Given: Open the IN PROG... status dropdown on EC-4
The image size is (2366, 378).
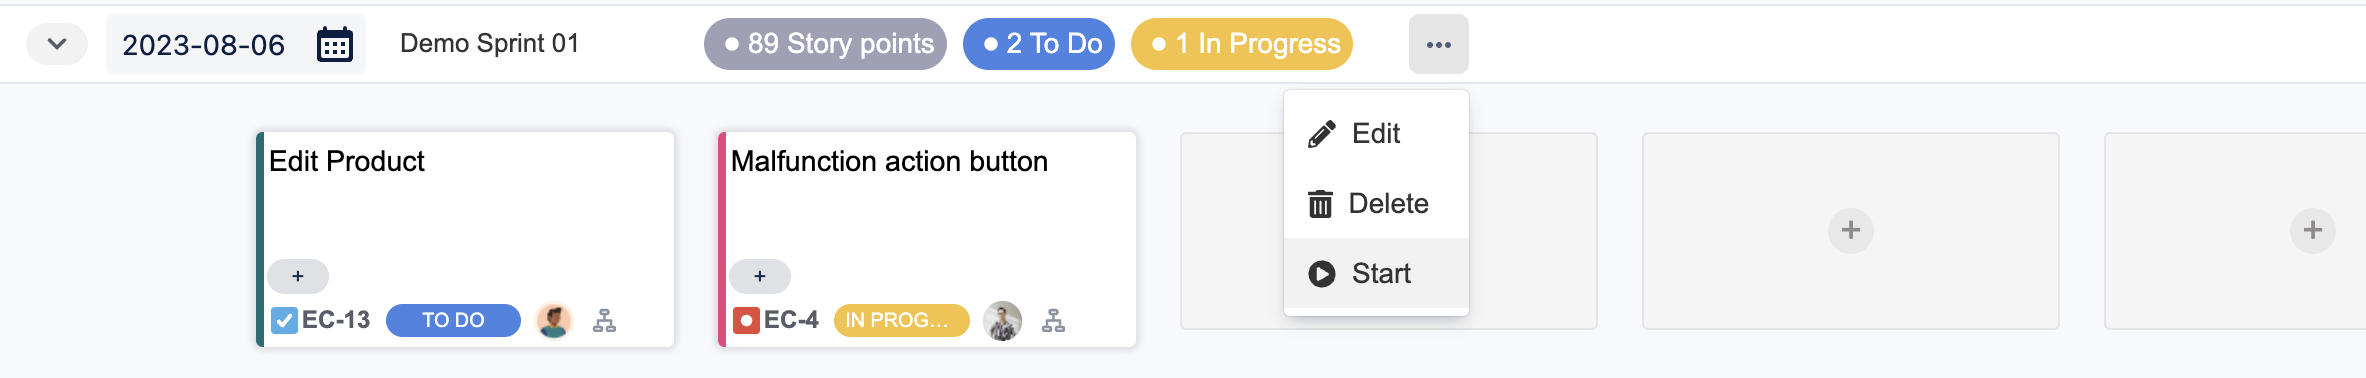Looking at the screenshot, I should (x=901, y=321).
